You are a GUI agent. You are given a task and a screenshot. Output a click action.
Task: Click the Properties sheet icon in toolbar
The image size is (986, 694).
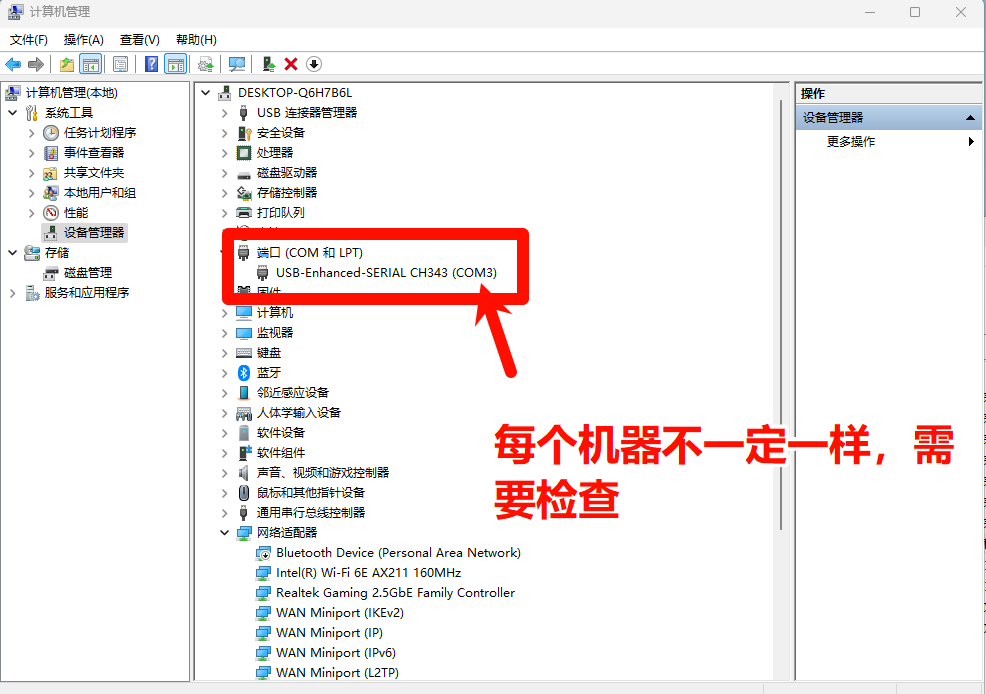point(120,64)
